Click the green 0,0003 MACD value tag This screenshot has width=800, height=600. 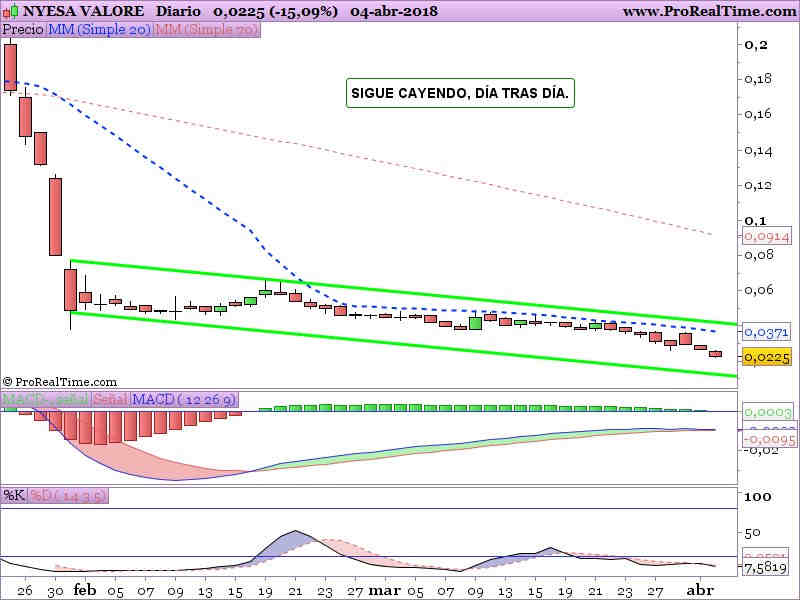pos(766,412)
